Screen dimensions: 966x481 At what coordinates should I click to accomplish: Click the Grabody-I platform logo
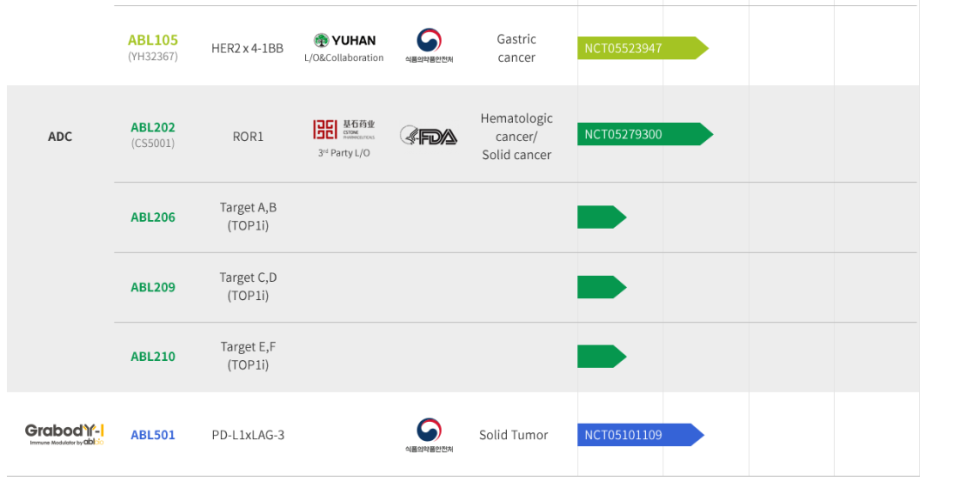64,434
